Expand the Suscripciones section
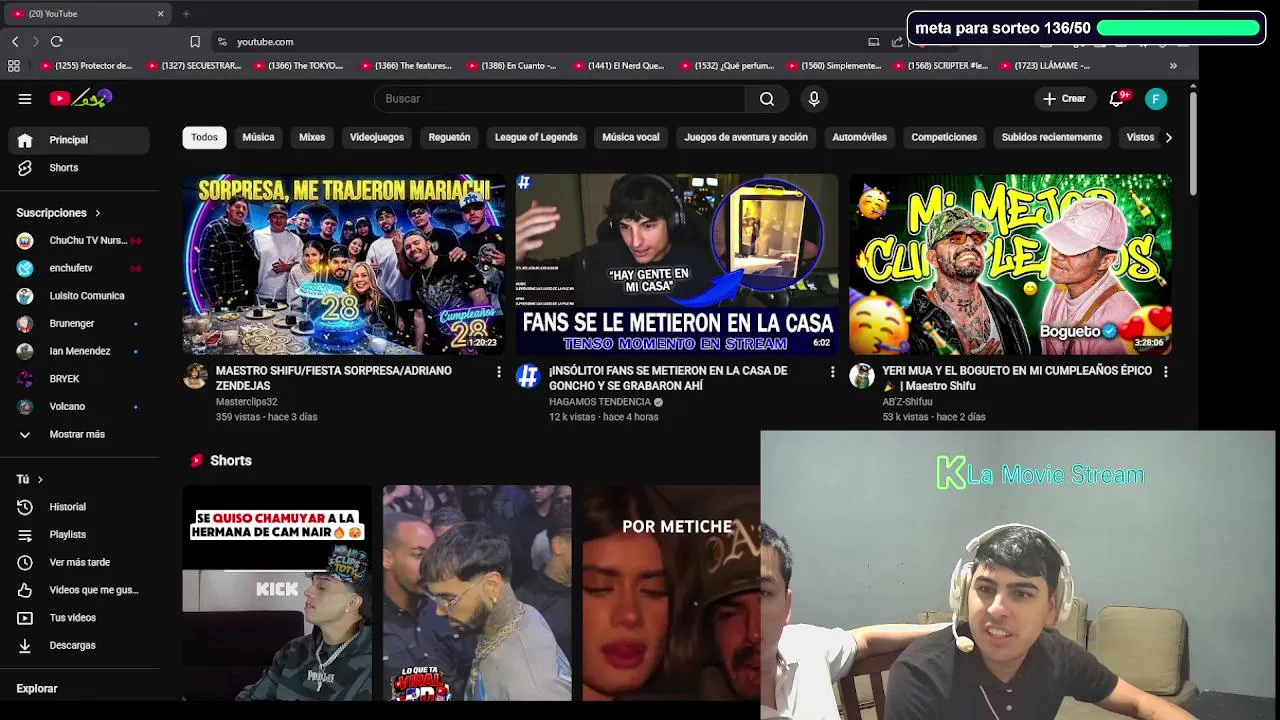 pyautogui.click(x=58, y=213)
